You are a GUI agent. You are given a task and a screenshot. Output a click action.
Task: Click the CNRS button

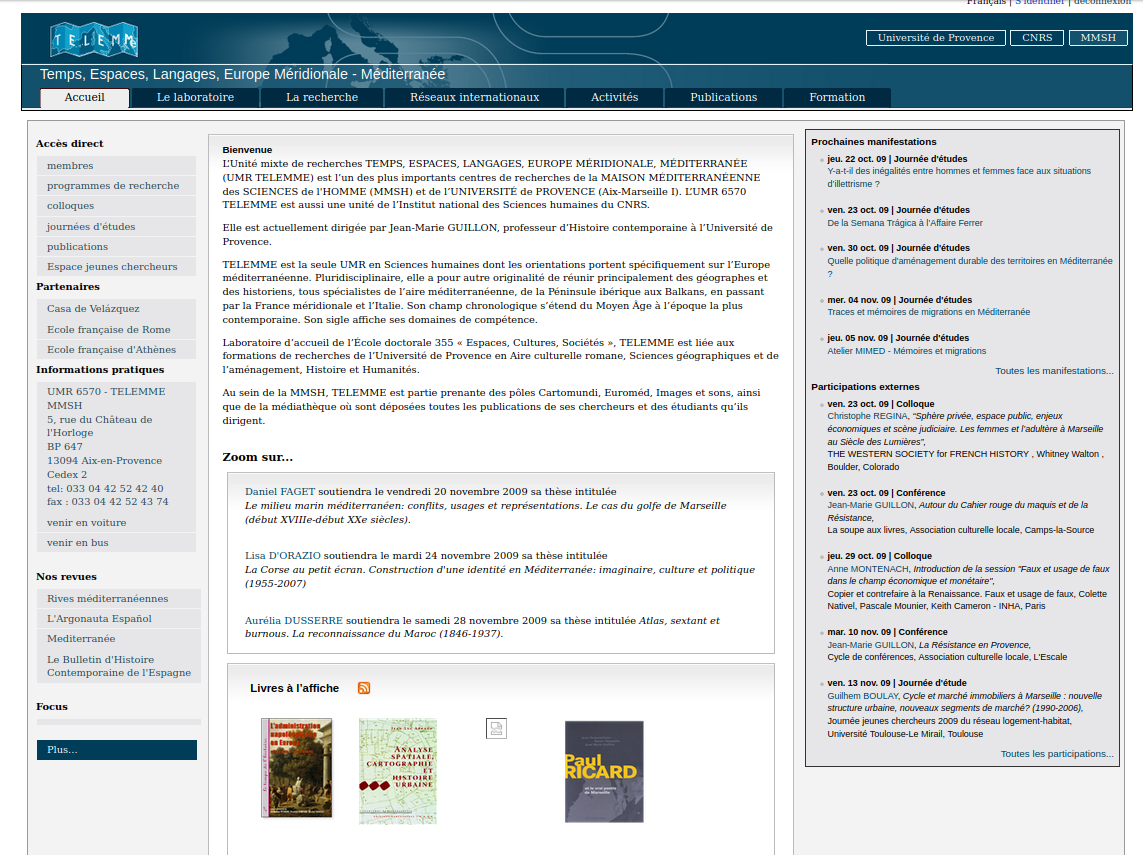(1037, 38)
